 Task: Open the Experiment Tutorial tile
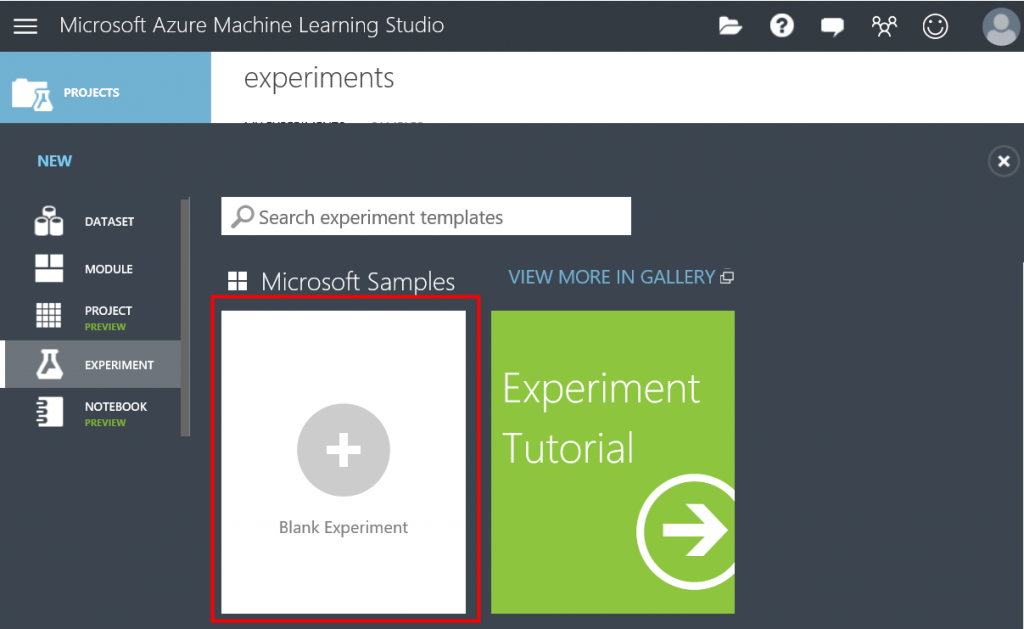coord(613,462)
